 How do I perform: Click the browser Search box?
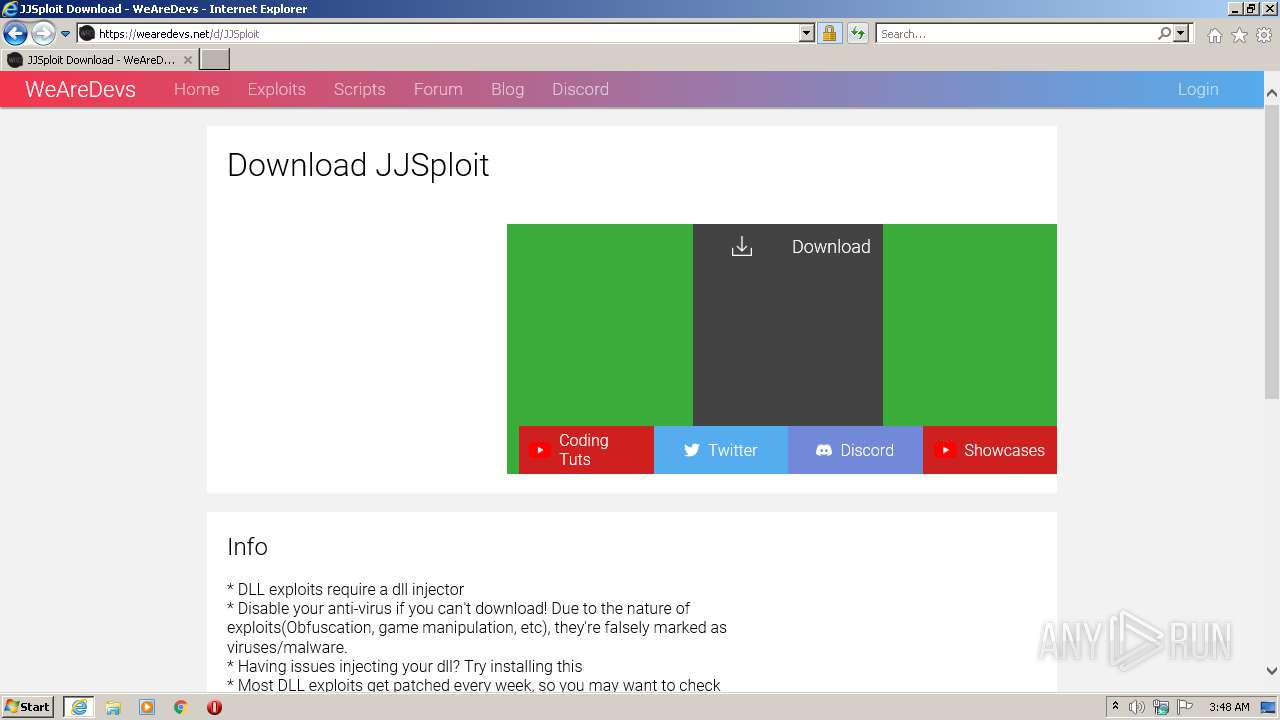tap(1016, 33)
